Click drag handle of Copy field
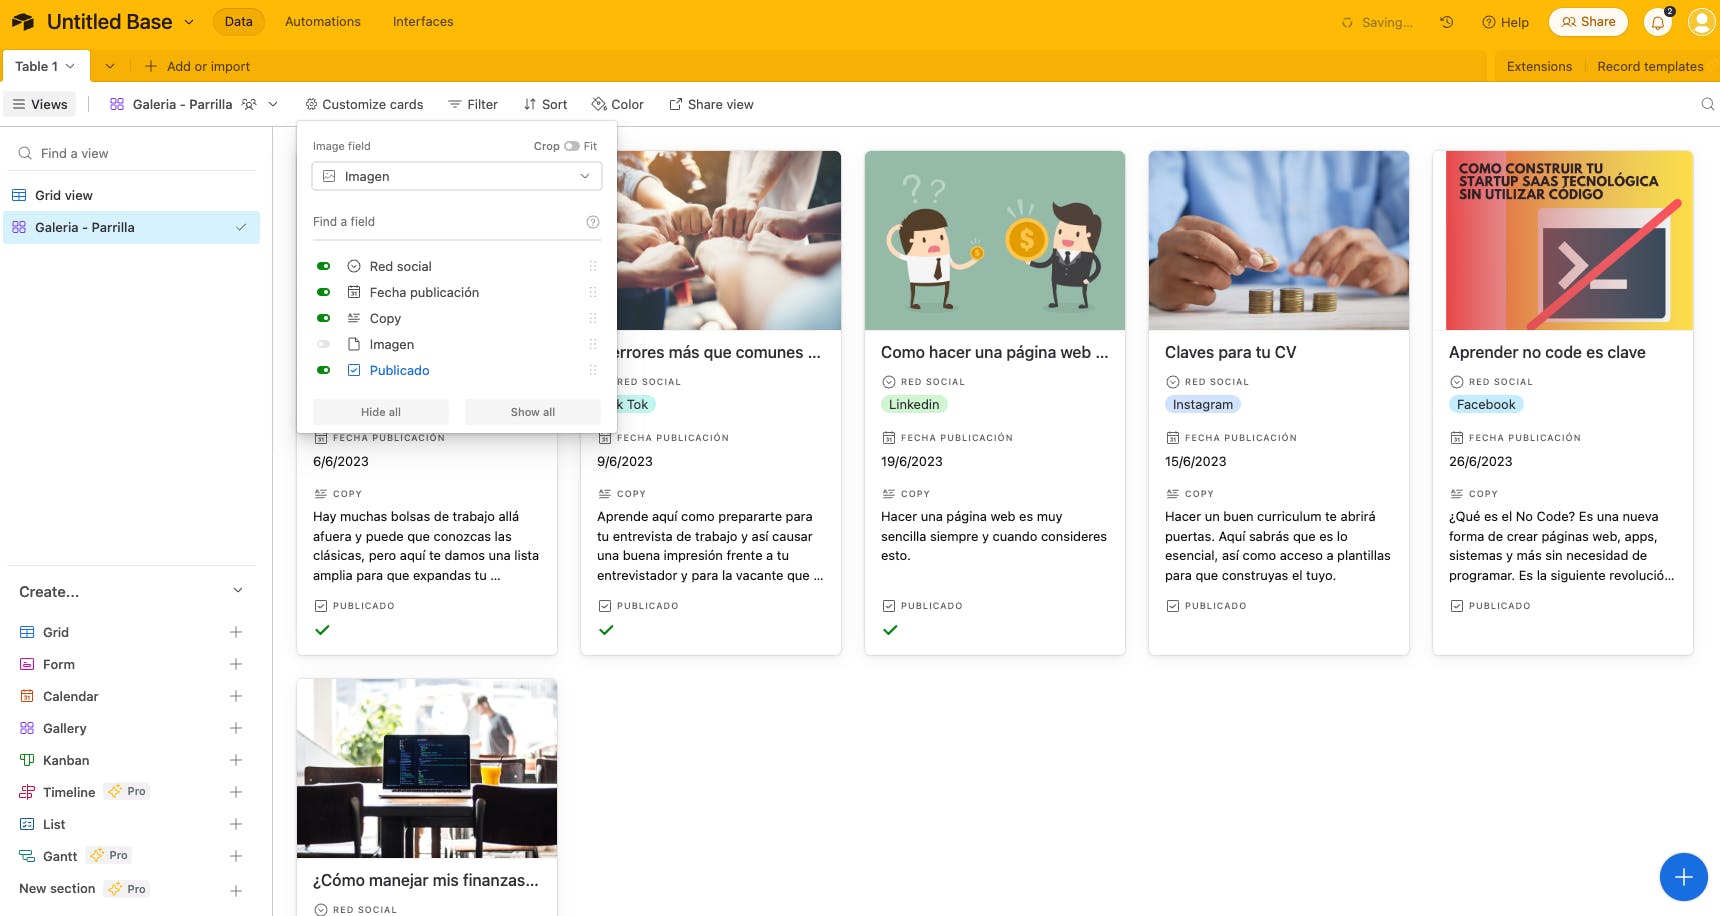1720x916 pixels. coord(592,318)
